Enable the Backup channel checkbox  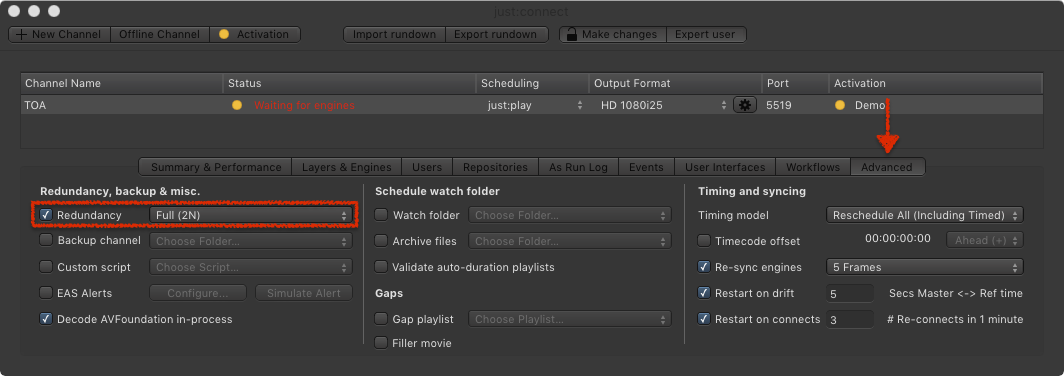pyautogui.click(x=46, y=240)
